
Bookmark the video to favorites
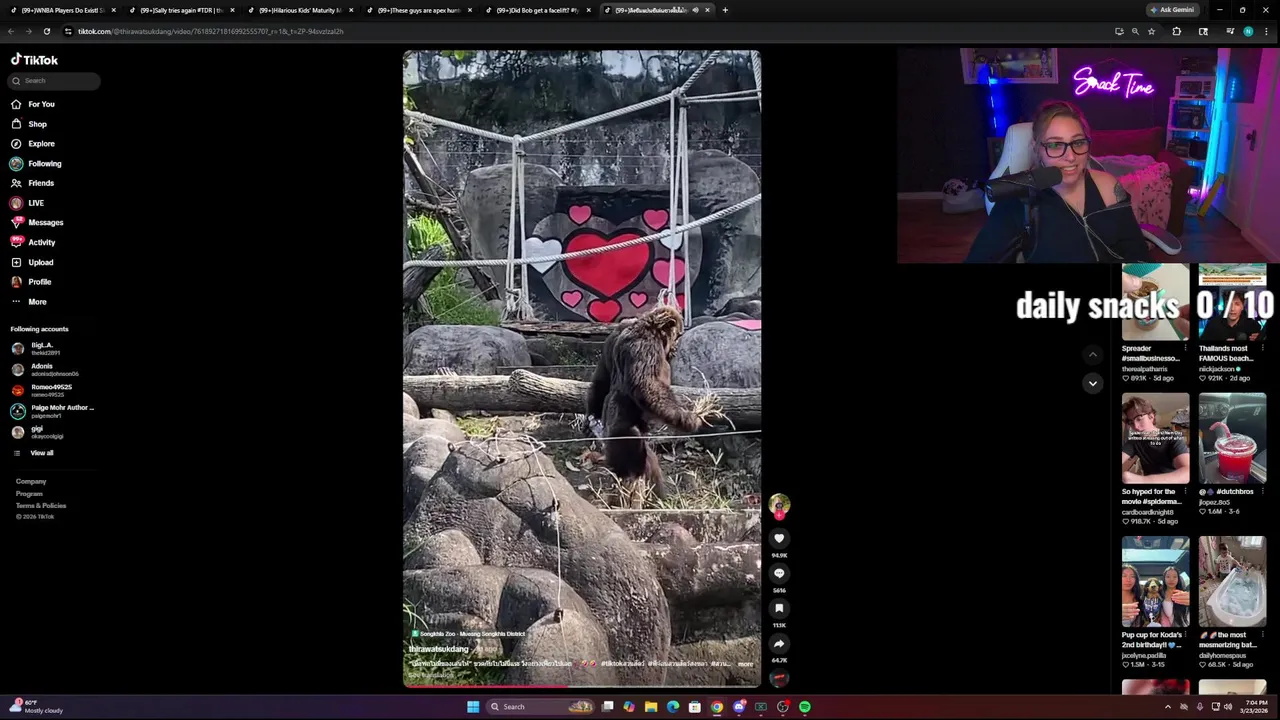(x=779, y=608)
